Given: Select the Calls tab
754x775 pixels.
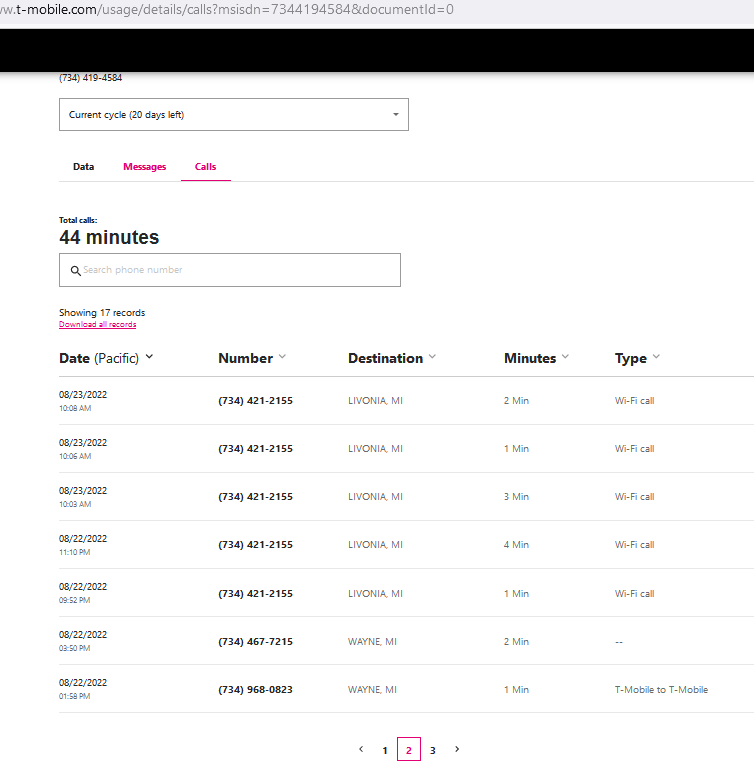Looking at the screenshot, I should [x=206, y=167].
